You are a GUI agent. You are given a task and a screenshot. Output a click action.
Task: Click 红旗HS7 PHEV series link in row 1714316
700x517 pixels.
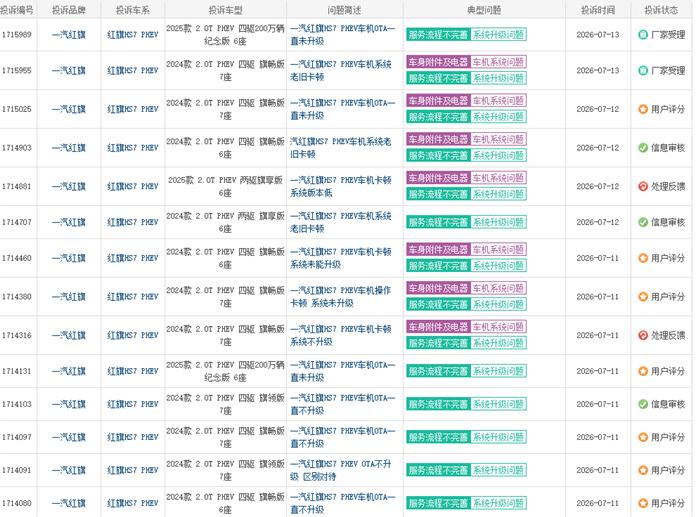(133, 335)
